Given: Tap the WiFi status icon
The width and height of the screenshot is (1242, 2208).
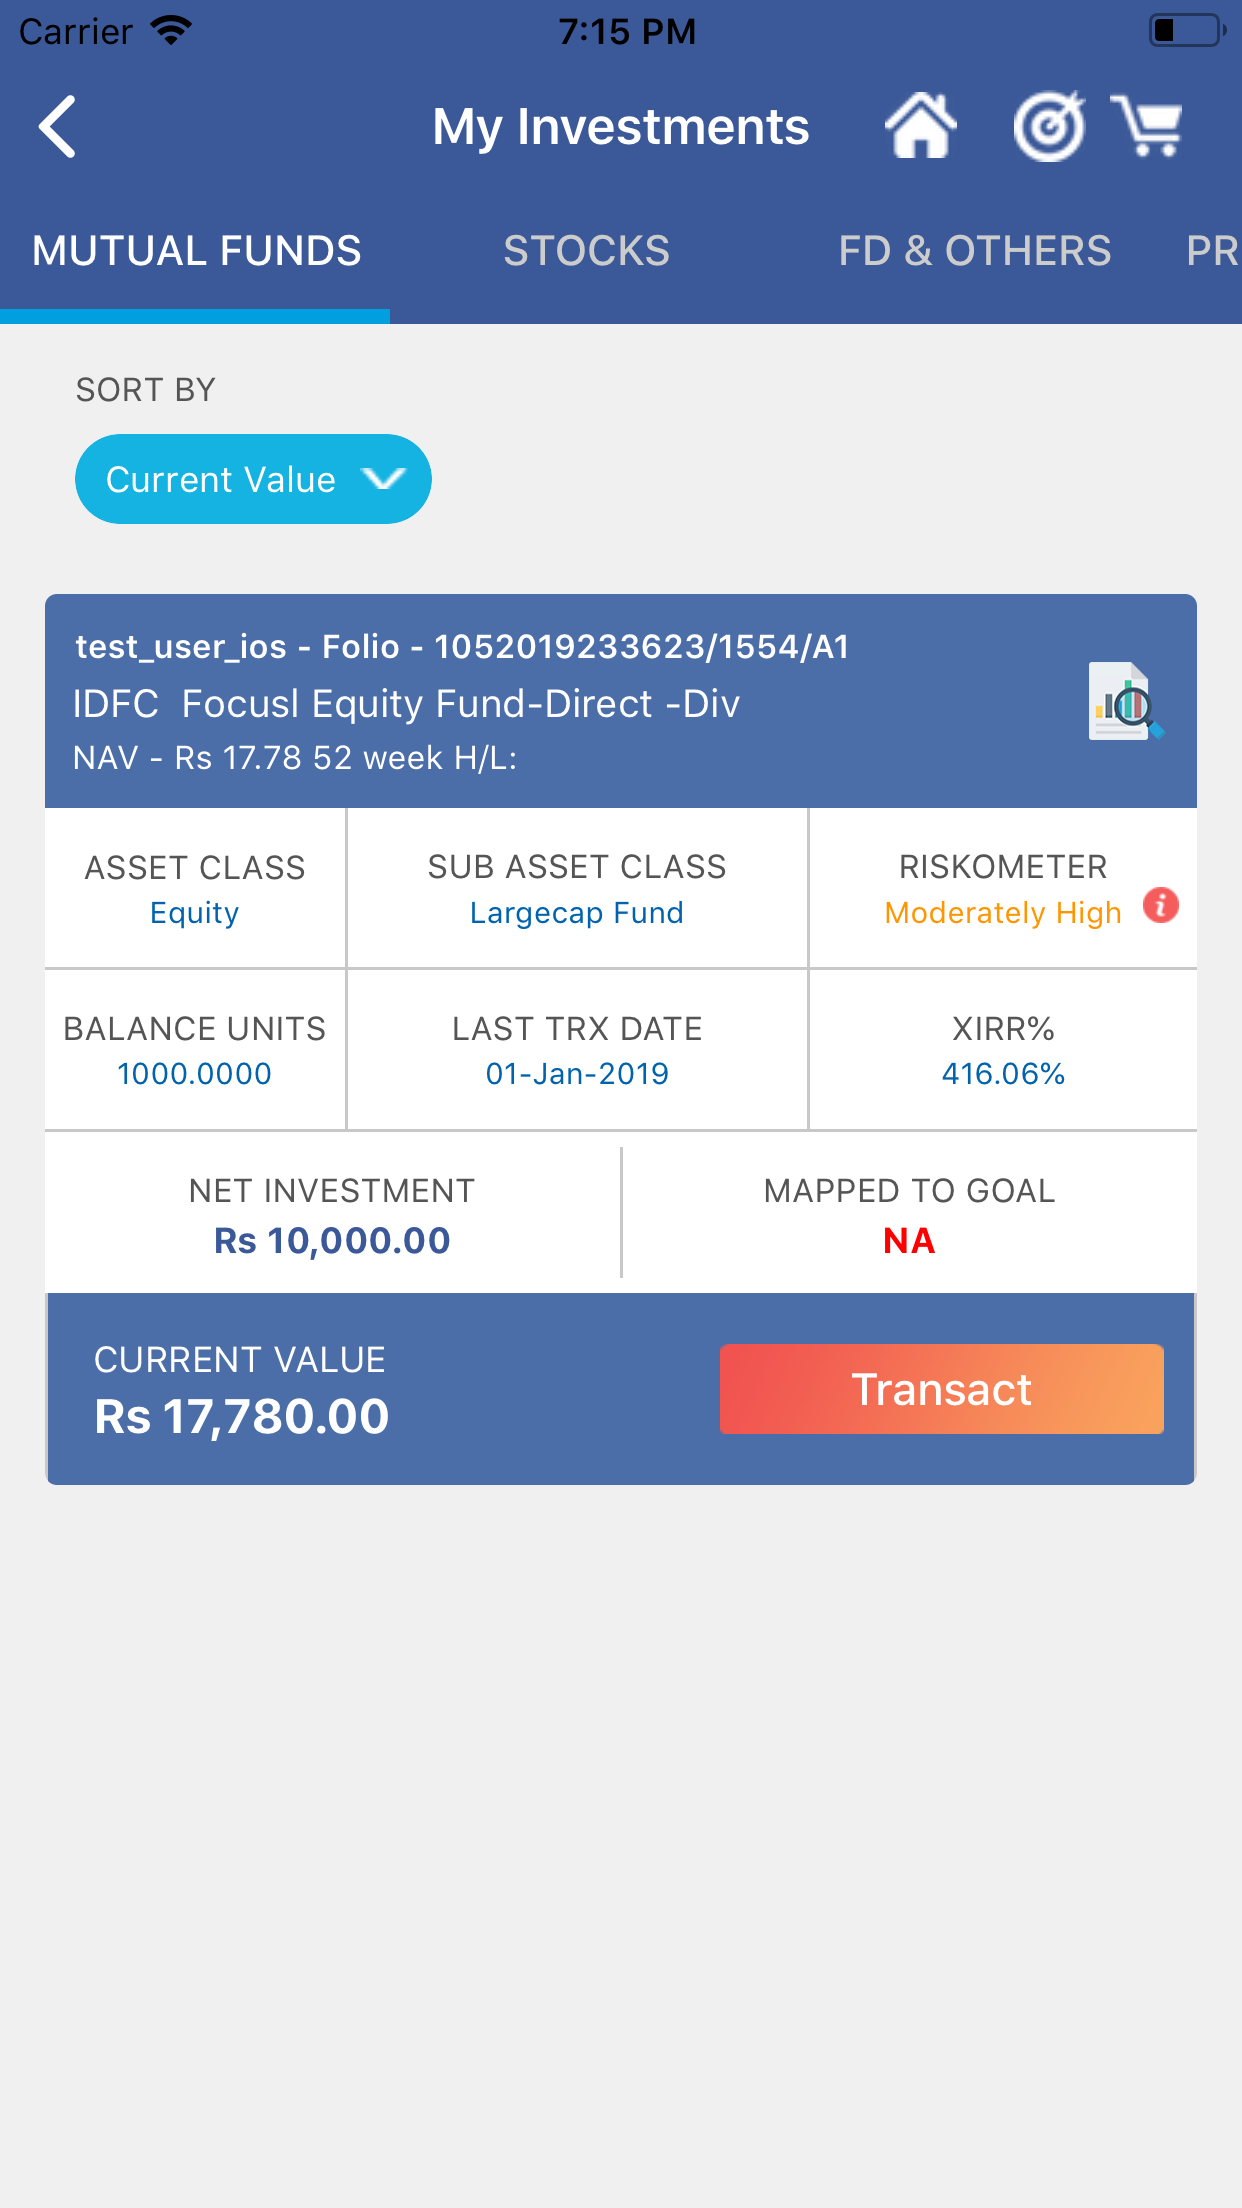Looking at the screenshot, I should (x=171, y=30).
